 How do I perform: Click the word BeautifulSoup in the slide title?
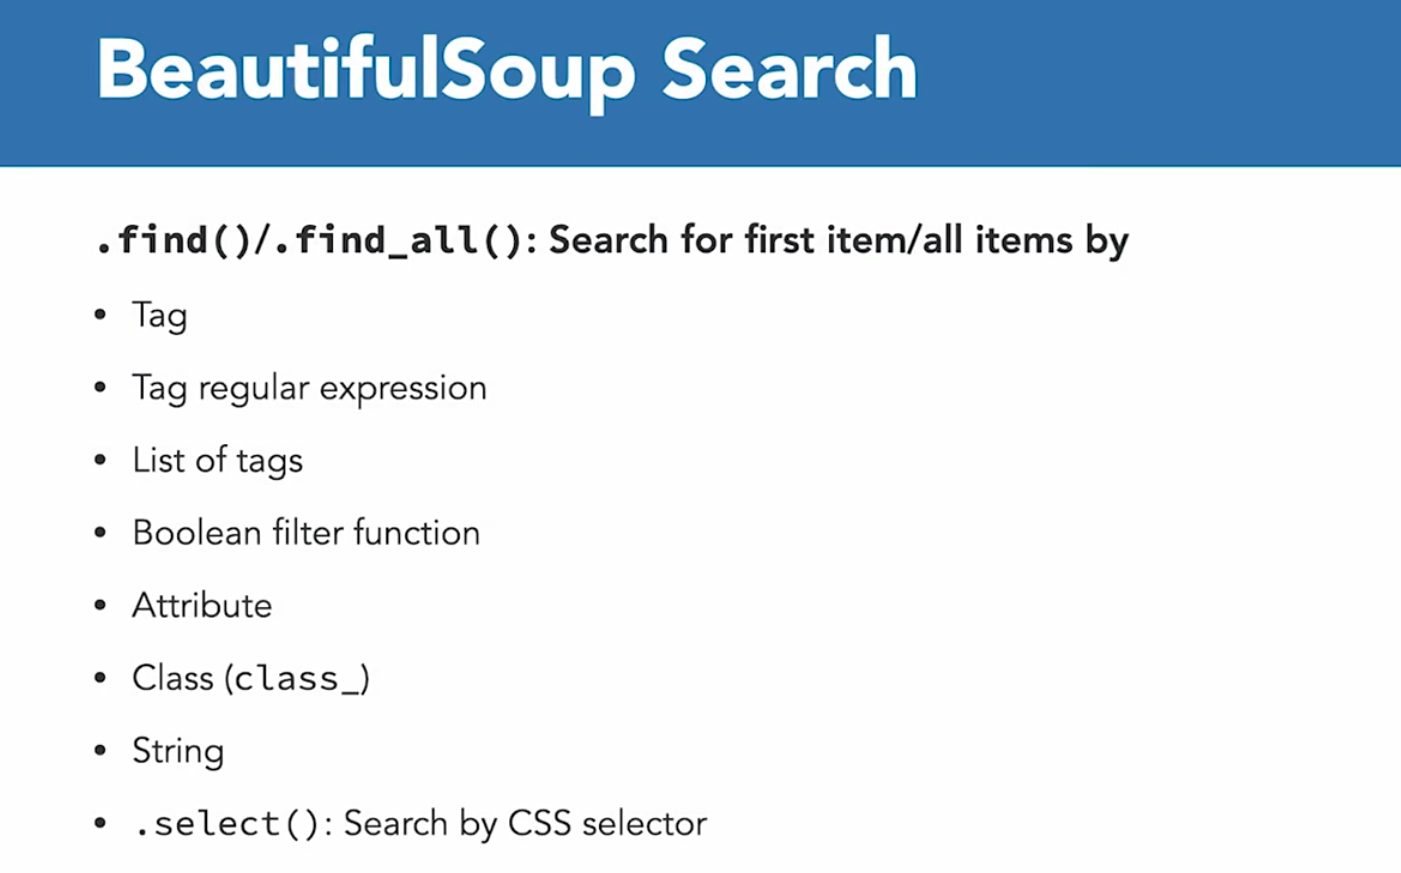click(365, 70)
